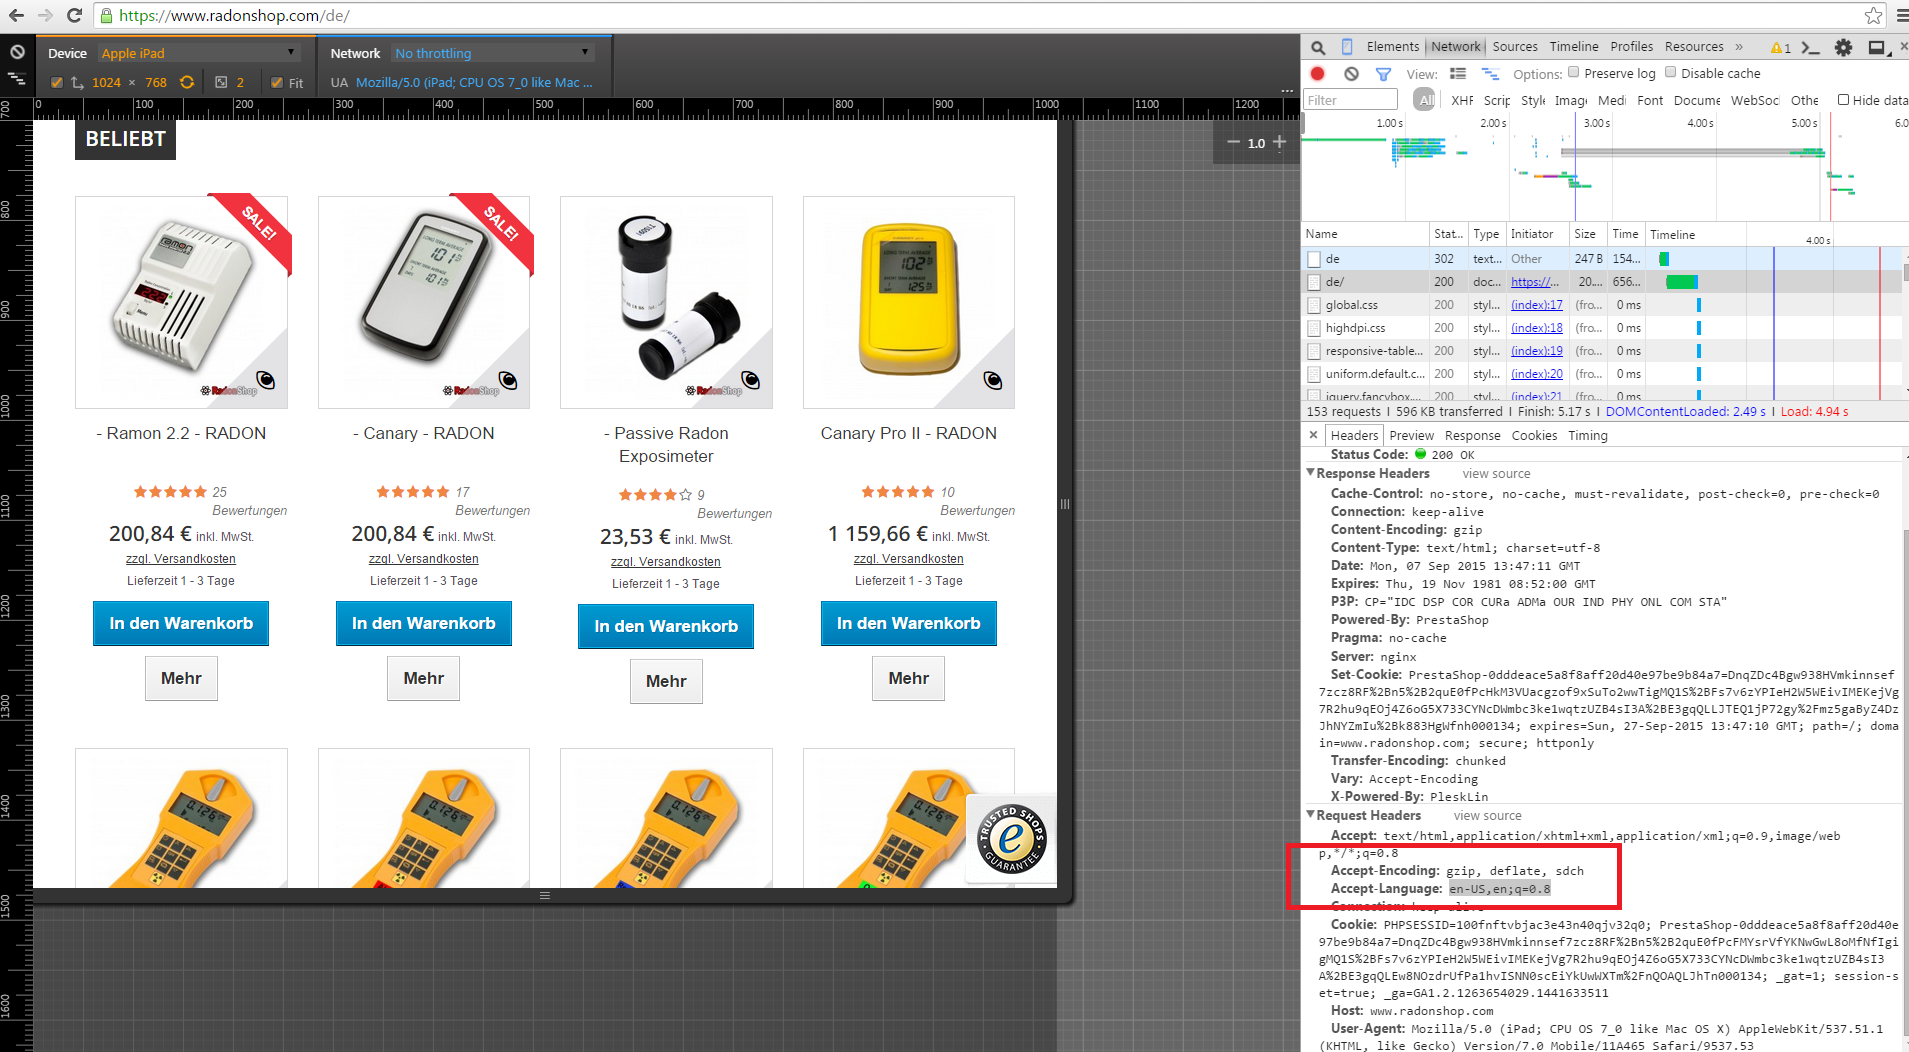
Task: Select the global.css request row
Action: [x=1601, y=305]
